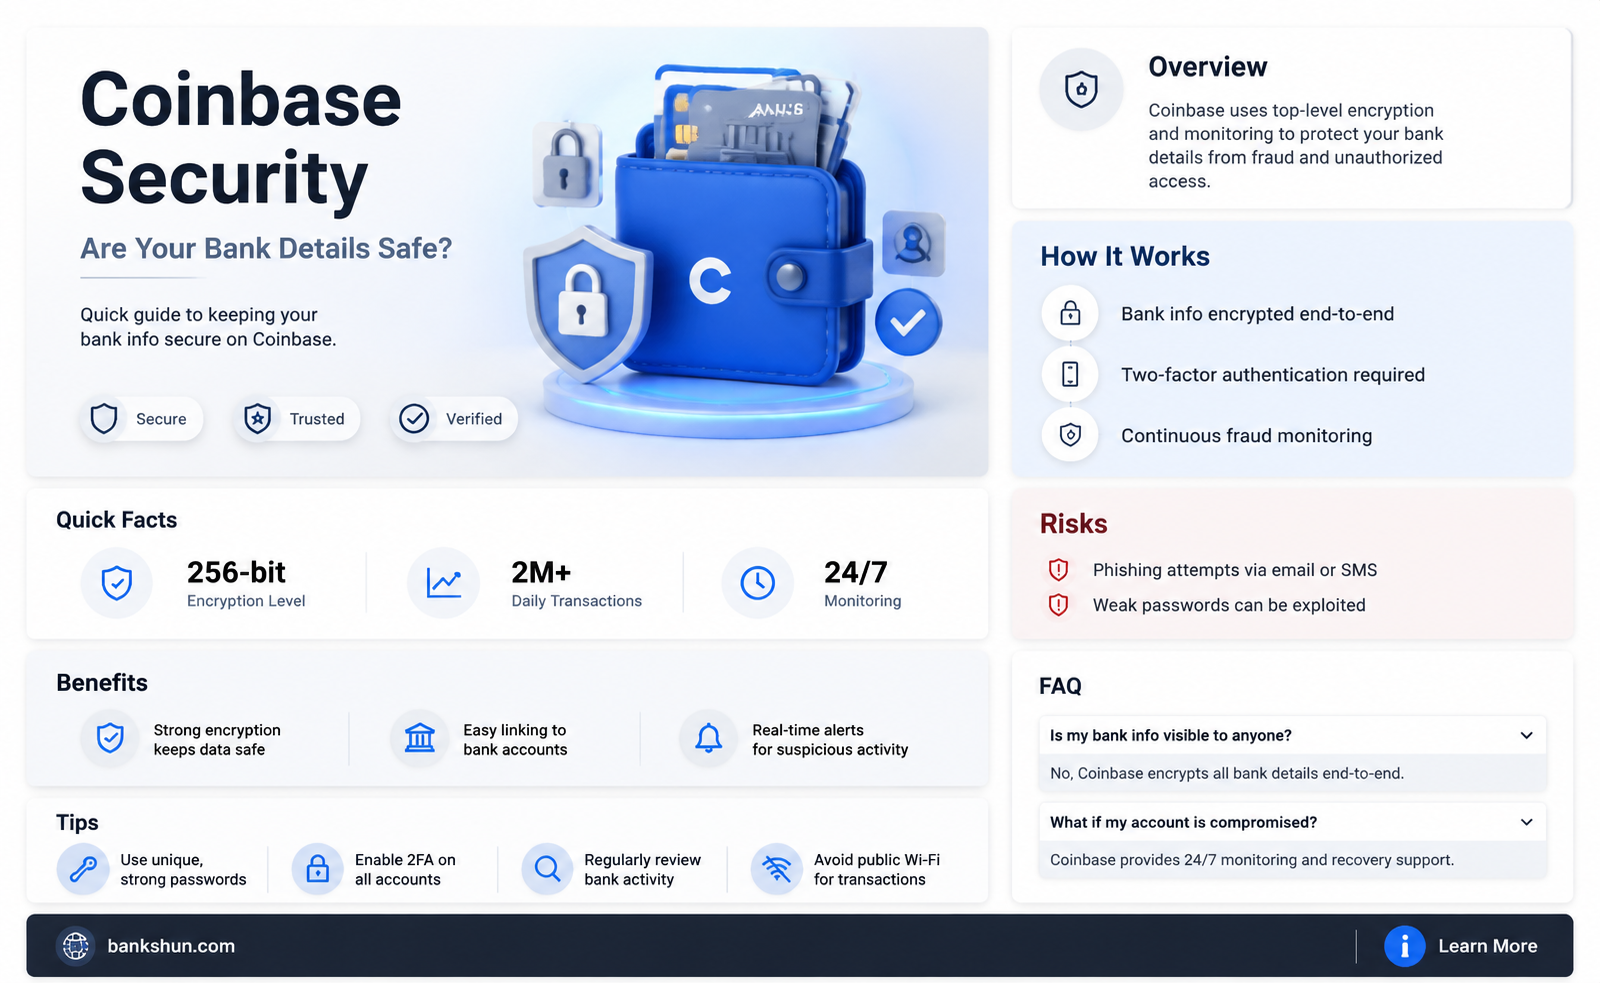Click the blue info icon in footer
Screen dimensions: 1600x983
point(1404,946)
